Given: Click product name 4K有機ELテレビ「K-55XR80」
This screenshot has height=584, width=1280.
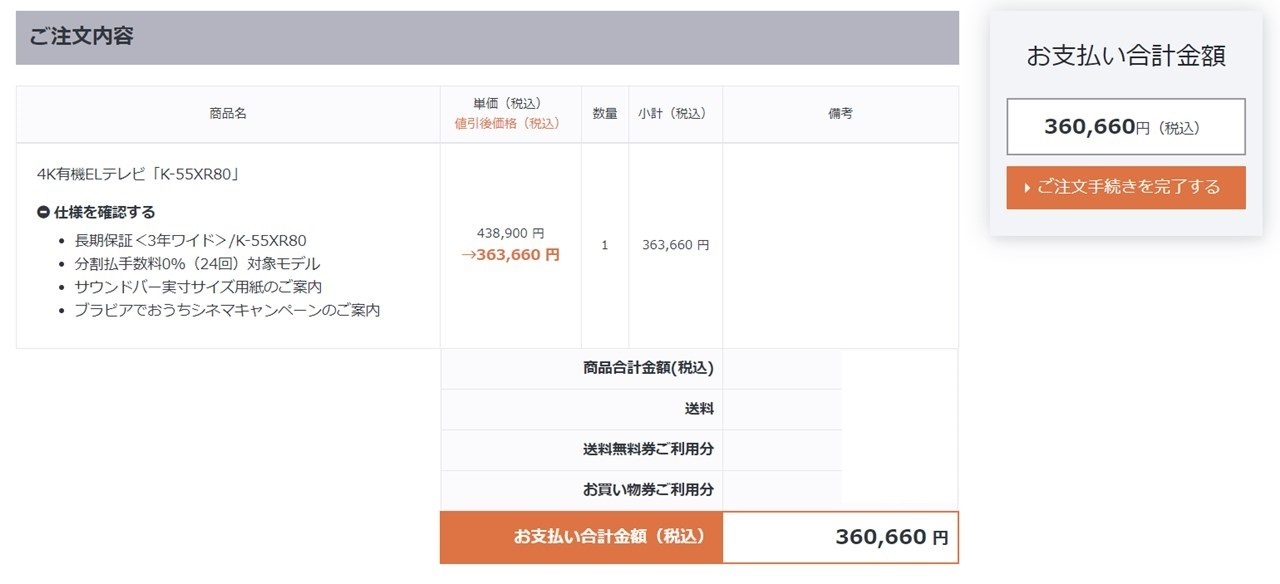Looking at the screenshot, I should coord(137,174).
